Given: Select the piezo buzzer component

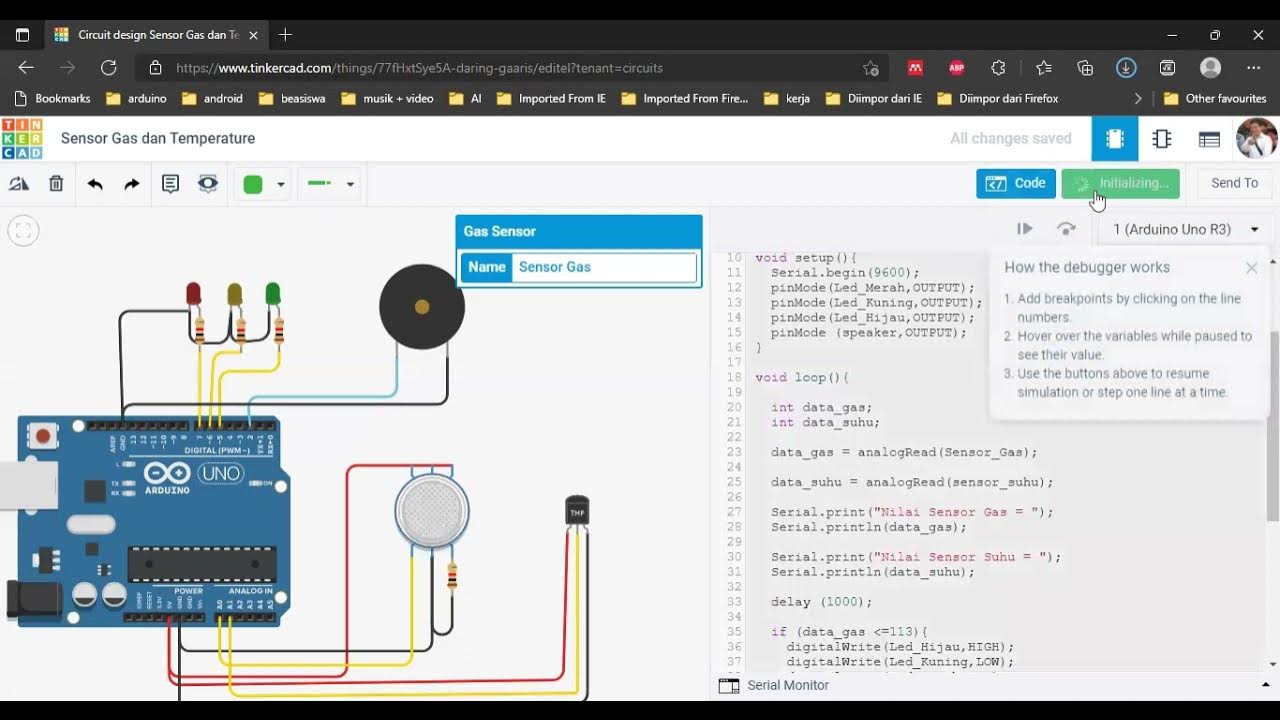Looking at the screenshot, I should 422,307.
